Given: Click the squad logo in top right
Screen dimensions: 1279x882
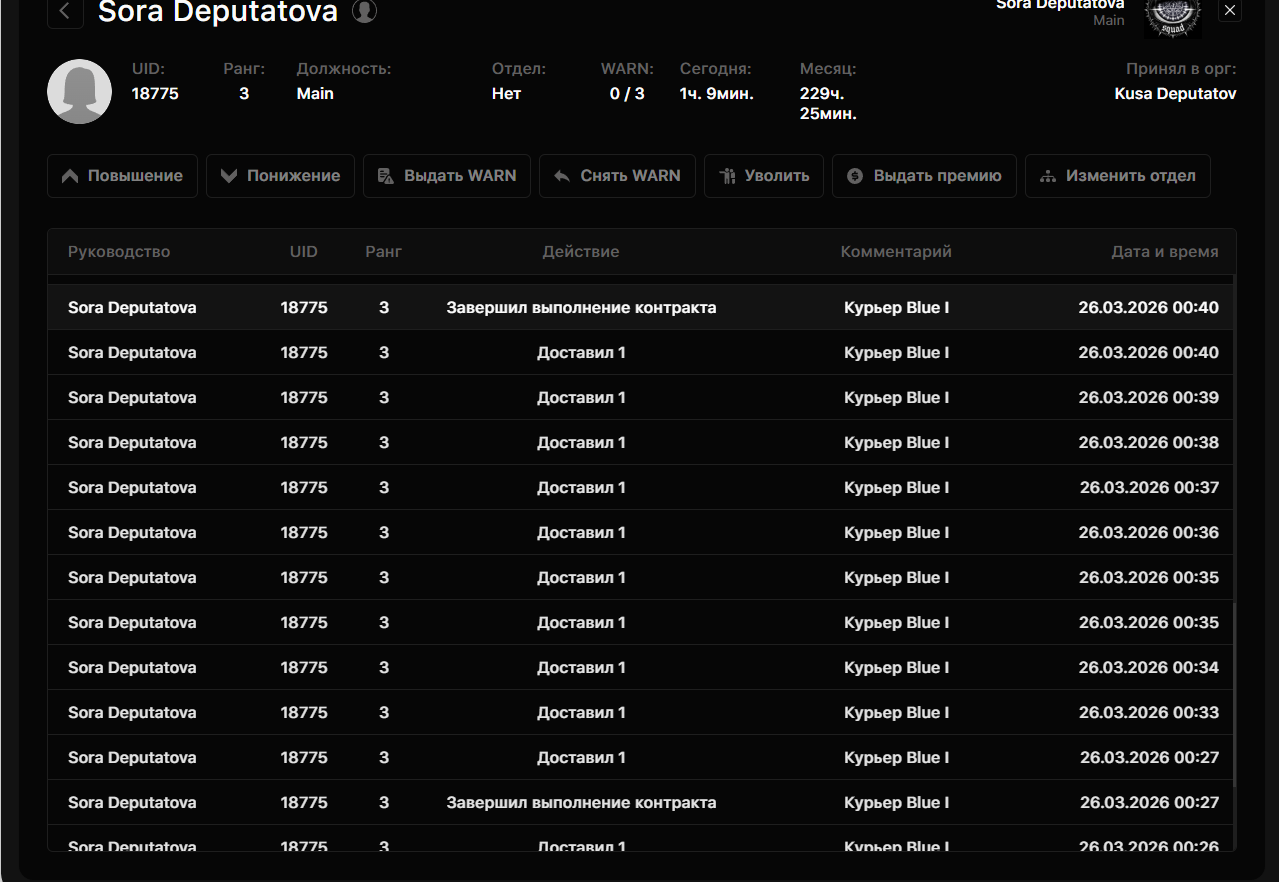Looking at the screenshot, I should (1172, 16).
